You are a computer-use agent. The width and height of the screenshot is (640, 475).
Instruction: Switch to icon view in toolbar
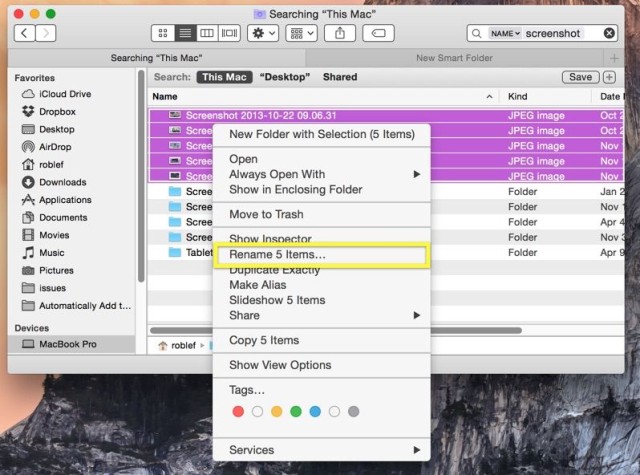click(x=162, y=33)
